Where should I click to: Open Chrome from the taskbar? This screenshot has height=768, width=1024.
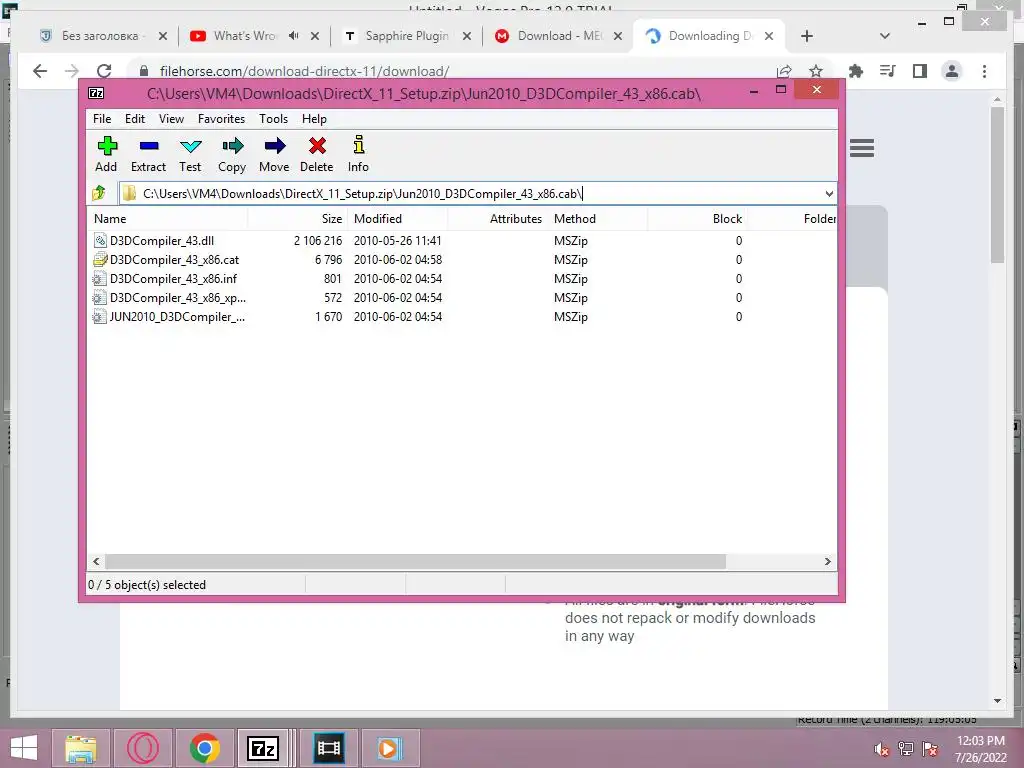point(204,748)
